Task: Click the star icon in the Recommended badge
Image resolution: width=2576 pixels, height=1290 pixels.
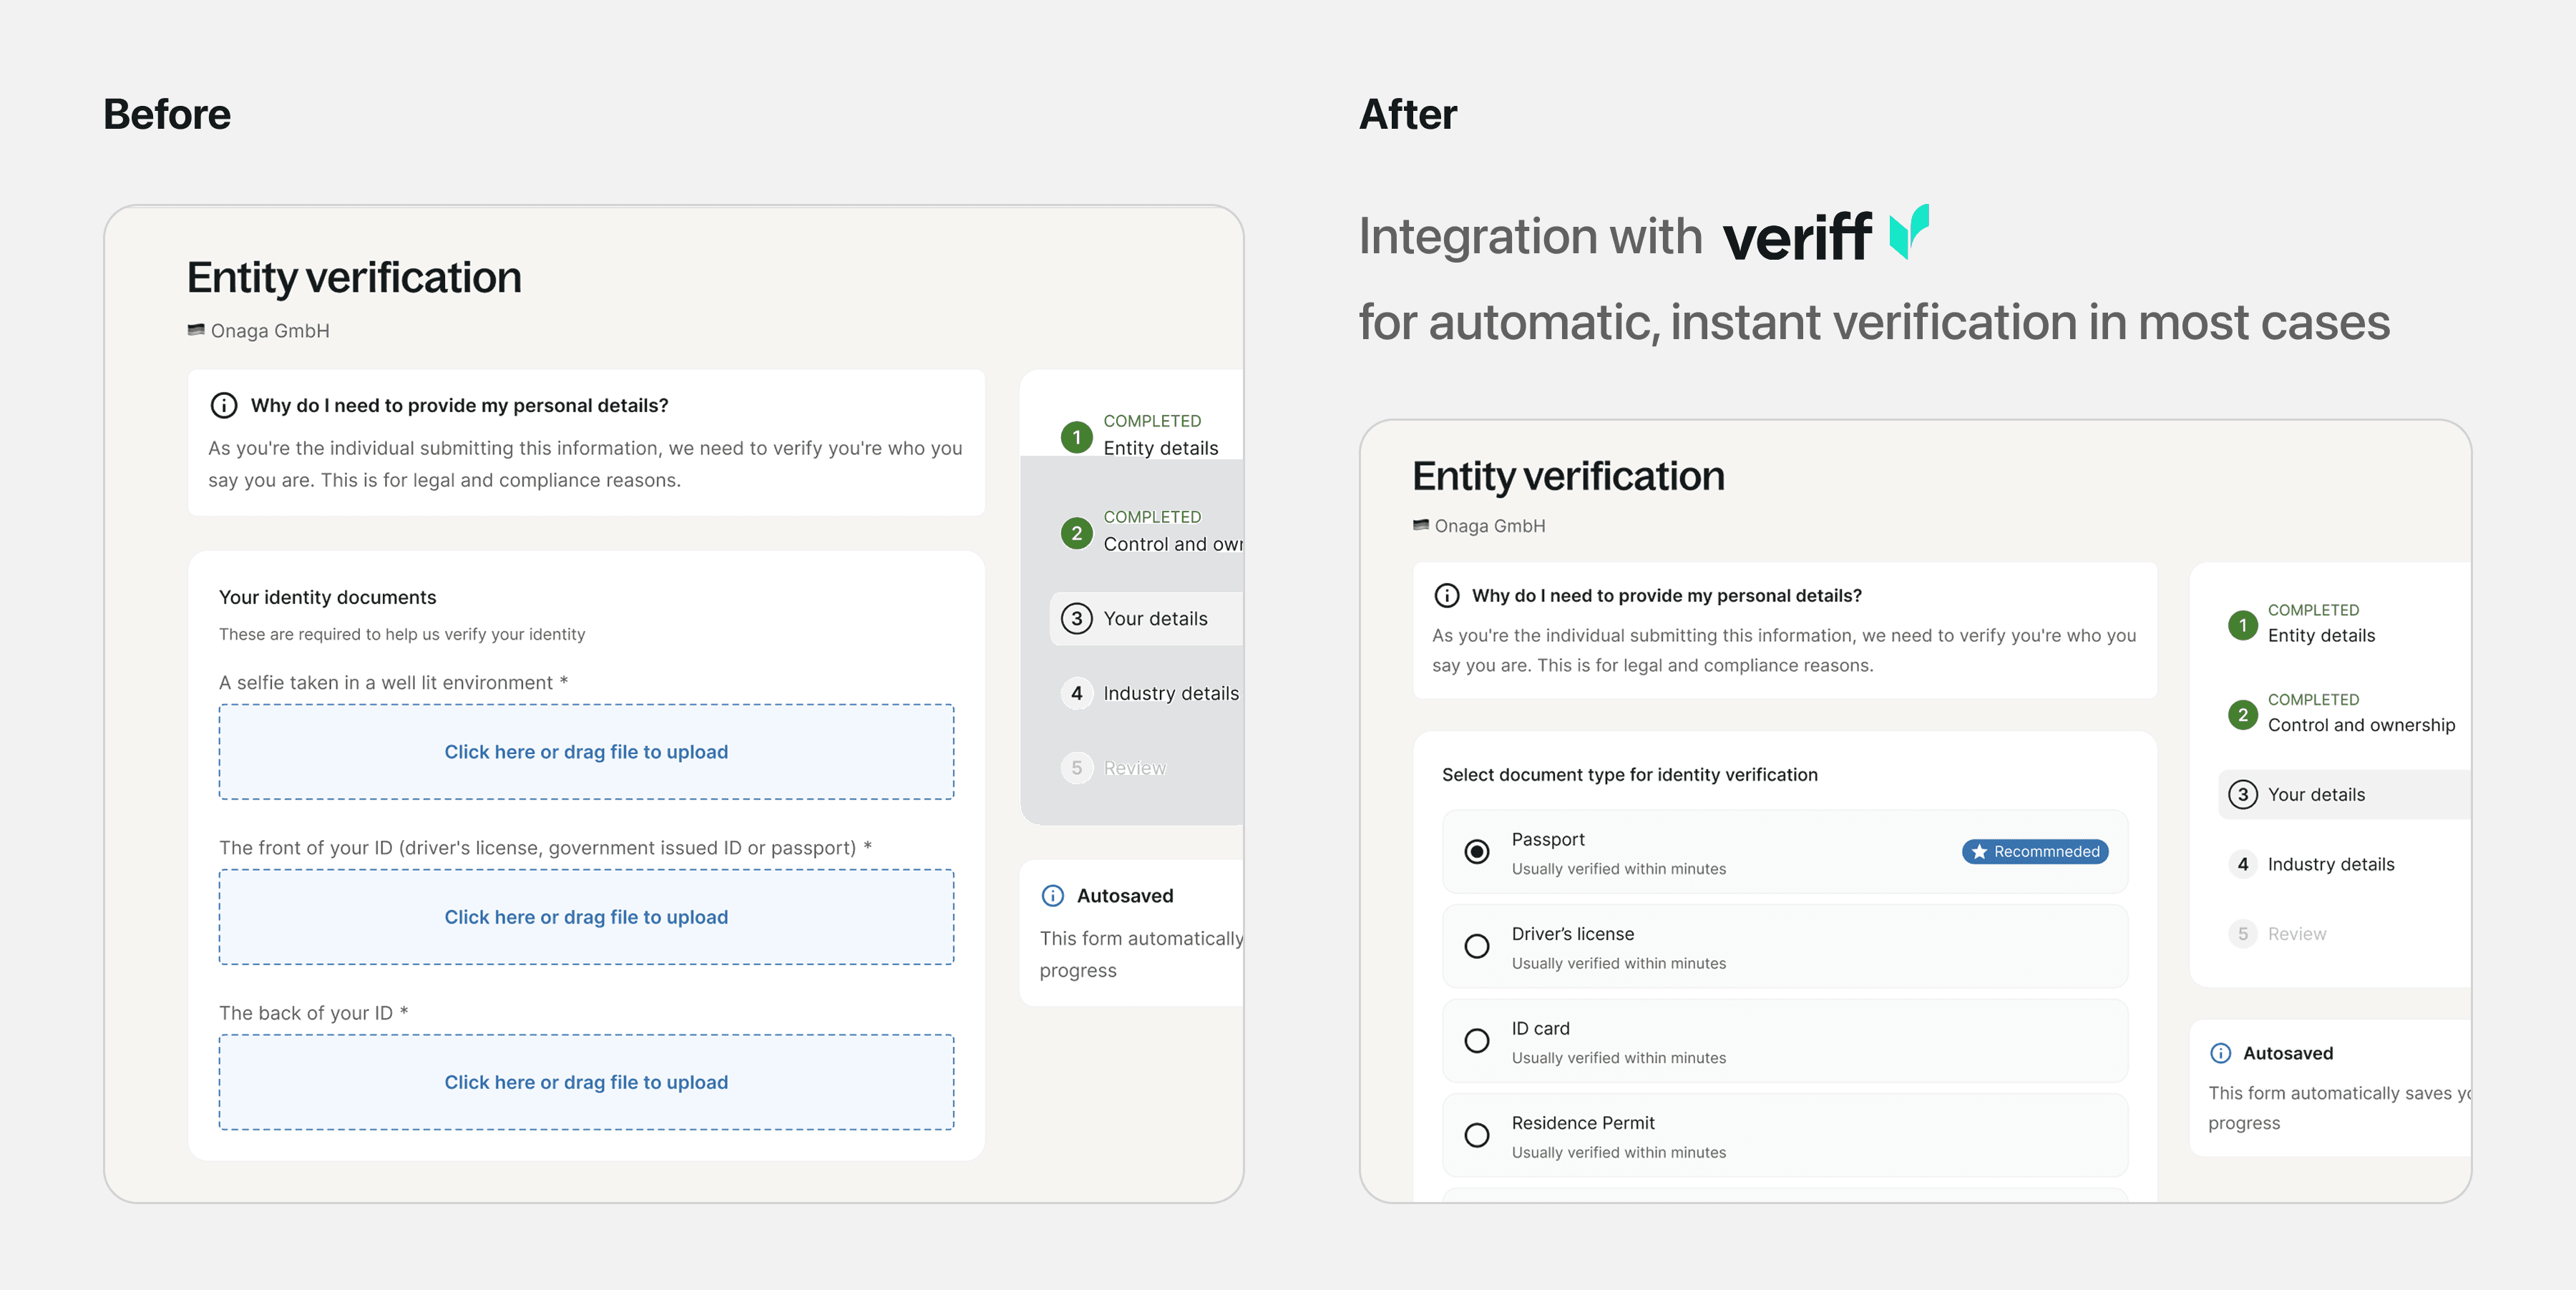Action: [x=1978, y=852]
